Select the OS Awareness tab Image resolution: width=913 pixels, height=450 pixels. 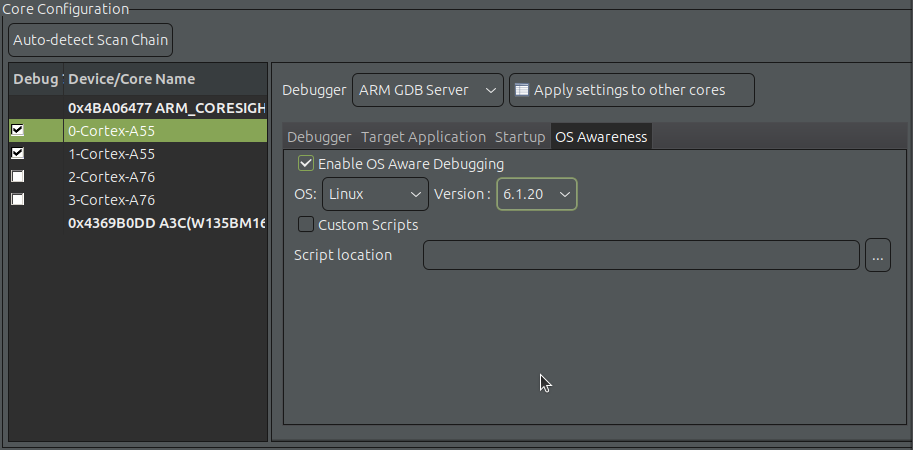601,137
